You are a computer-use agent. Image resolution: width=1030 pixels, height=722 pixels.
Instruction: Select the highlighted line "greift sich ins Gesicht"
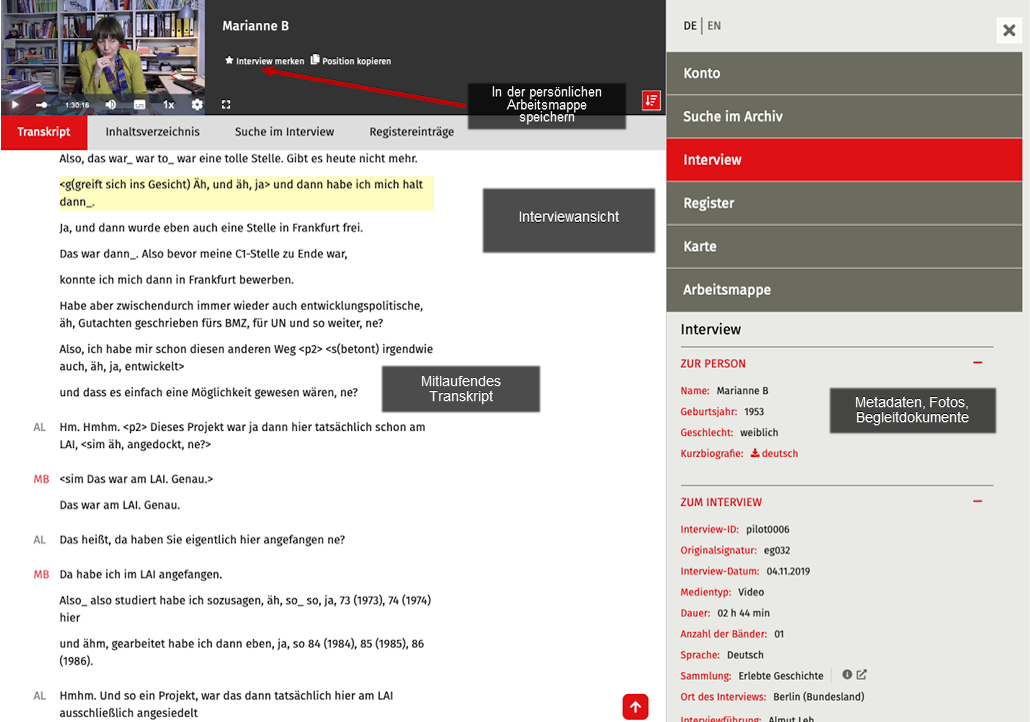[x=246, y=193]
